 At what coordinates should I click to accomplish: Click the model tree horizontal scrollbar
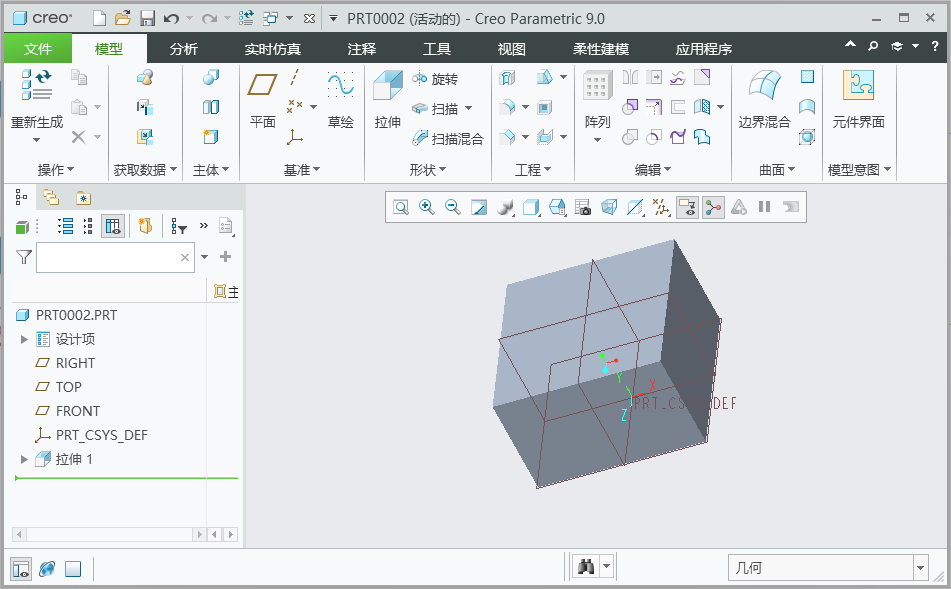pyautogui.click(x=109, y=534)
